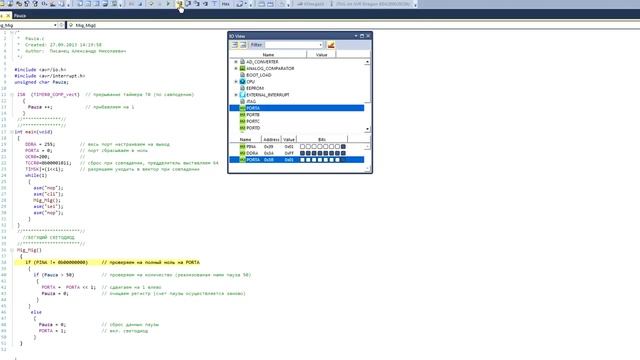
Task: Select PORTD in the IO View
Action: (x=253, y=128)
